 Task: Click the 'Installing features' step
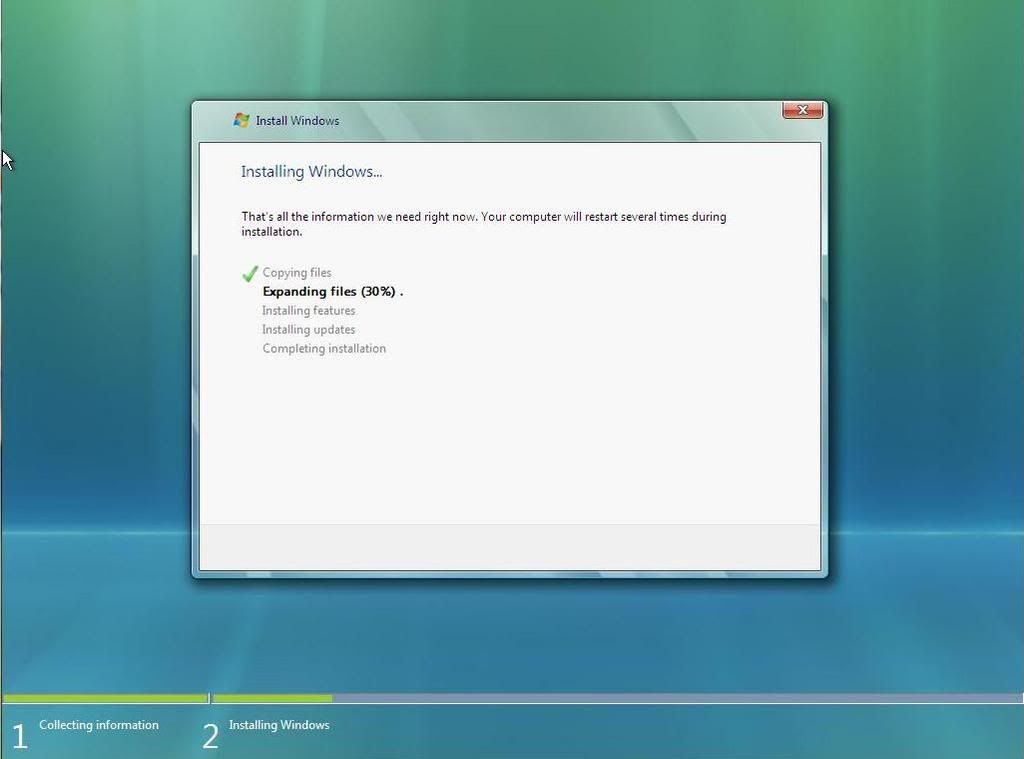308,310
